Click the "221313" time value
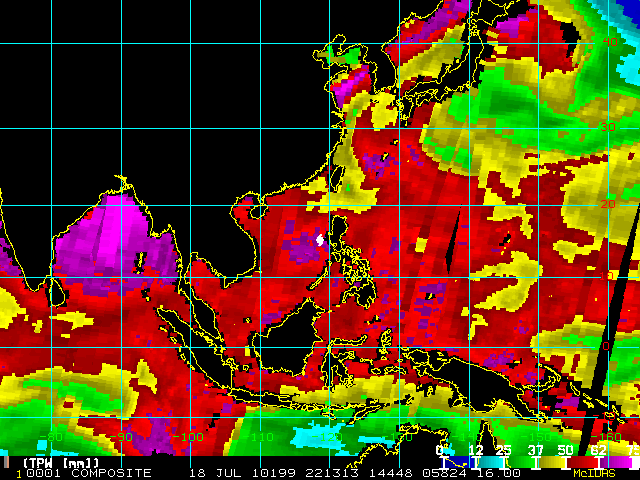The width and height of the screenshot is (640, 480). pyautogui.click(x=332, y=473)
